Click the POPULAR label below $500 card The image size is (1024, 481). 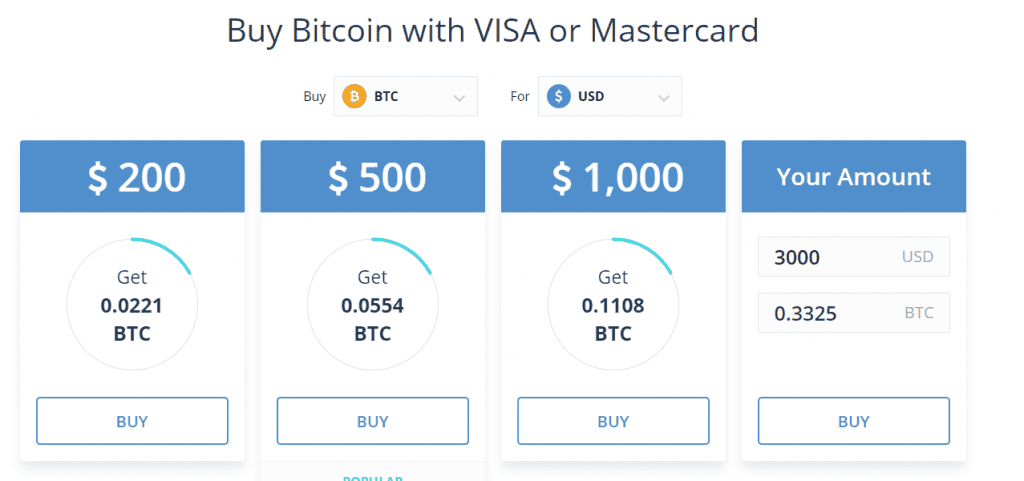372,478
